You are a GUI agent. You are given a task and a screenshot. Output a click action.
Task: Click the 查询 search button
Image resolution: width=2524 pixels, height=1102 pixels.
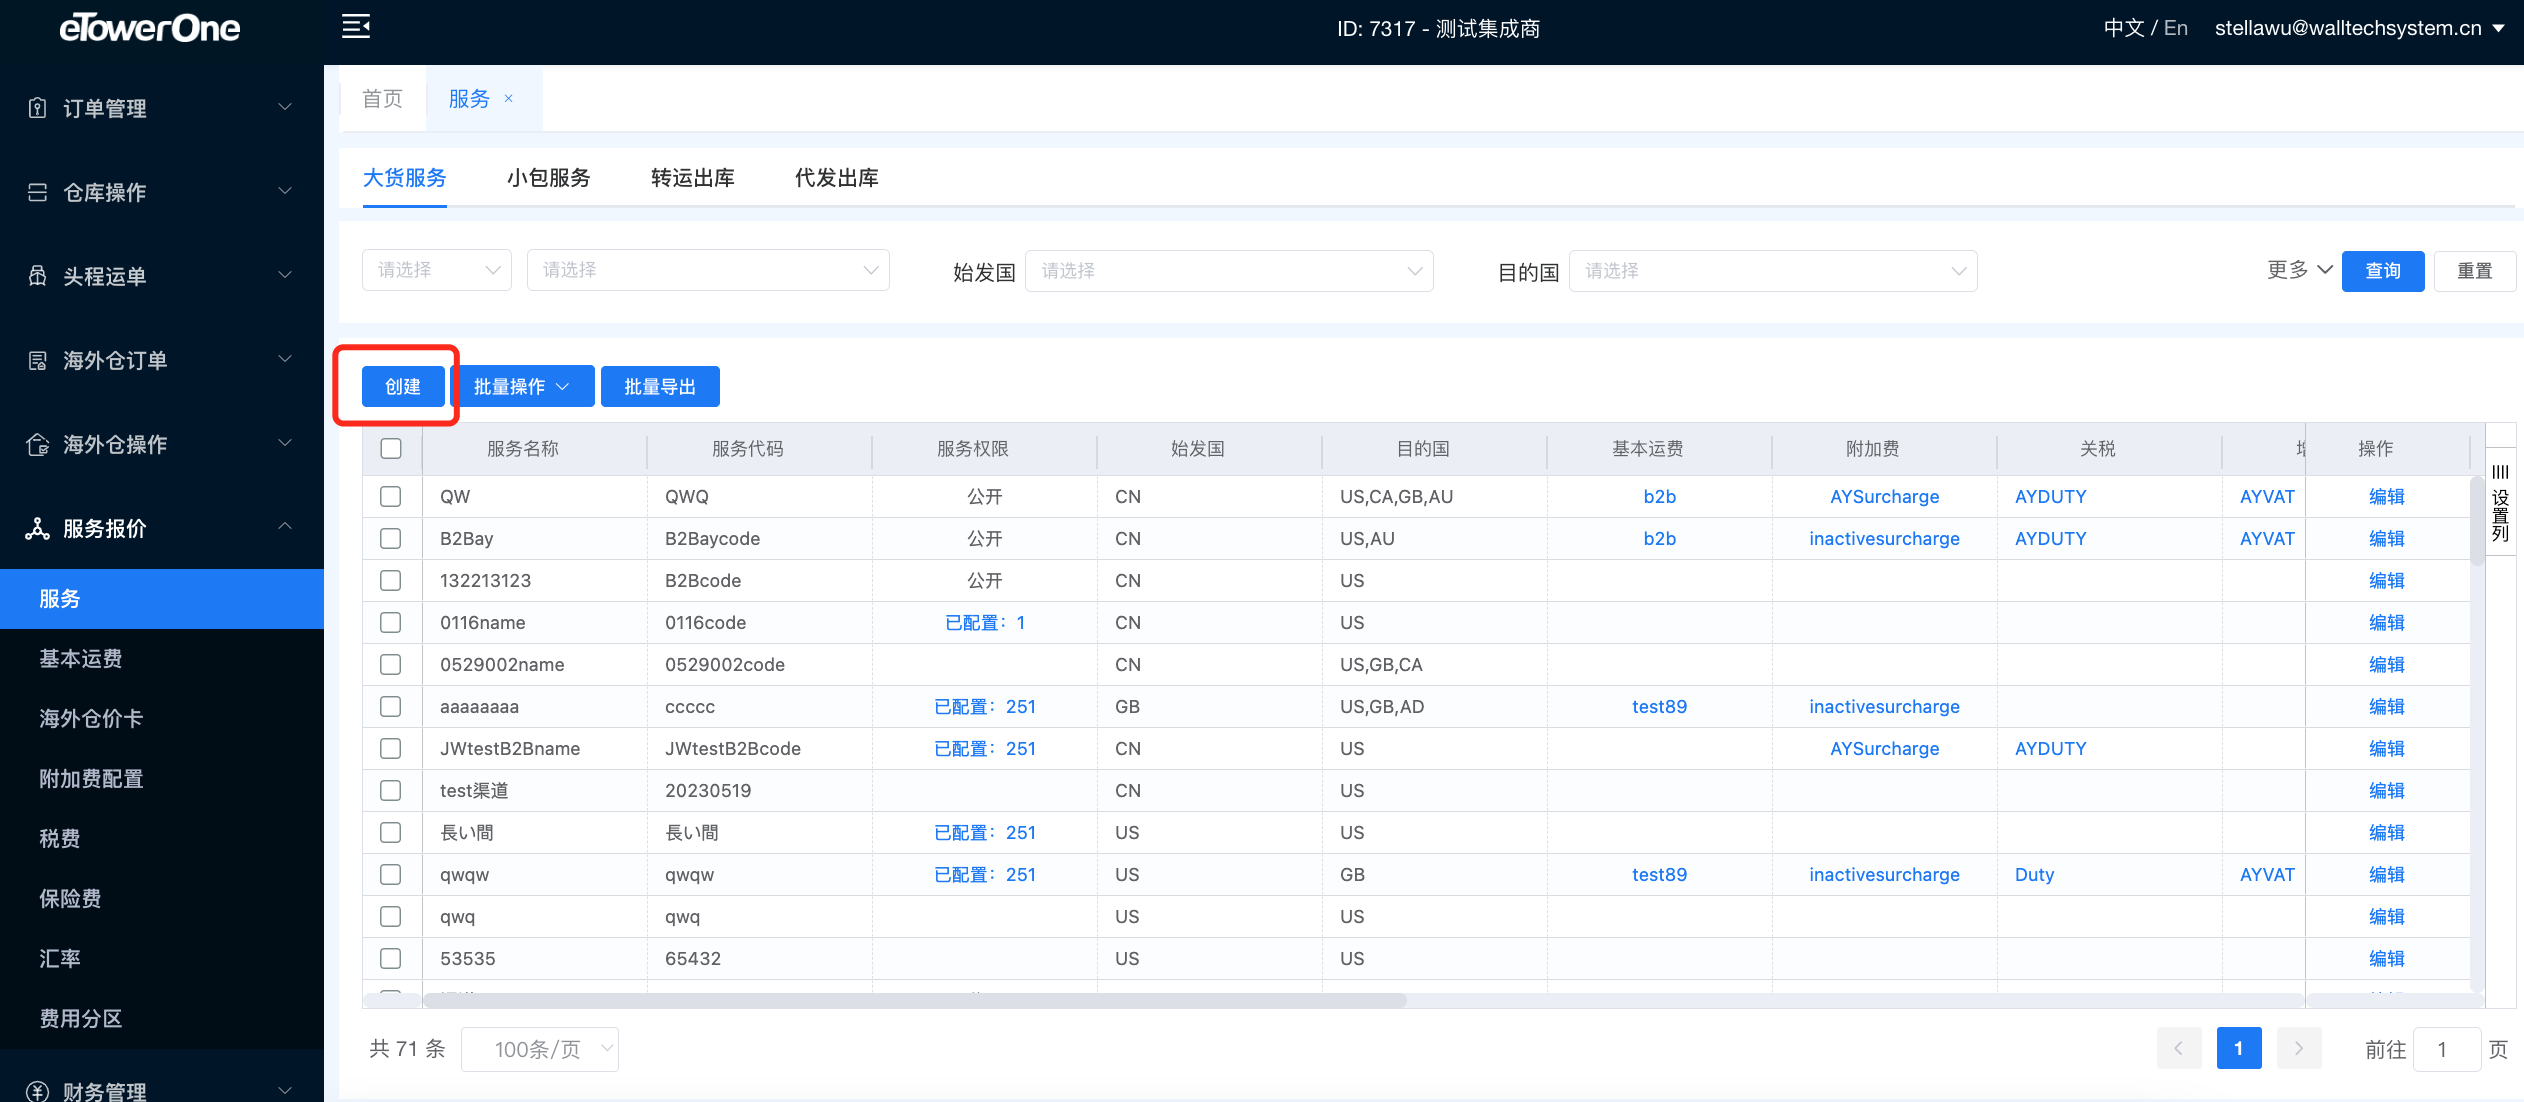pos(2382,271)
